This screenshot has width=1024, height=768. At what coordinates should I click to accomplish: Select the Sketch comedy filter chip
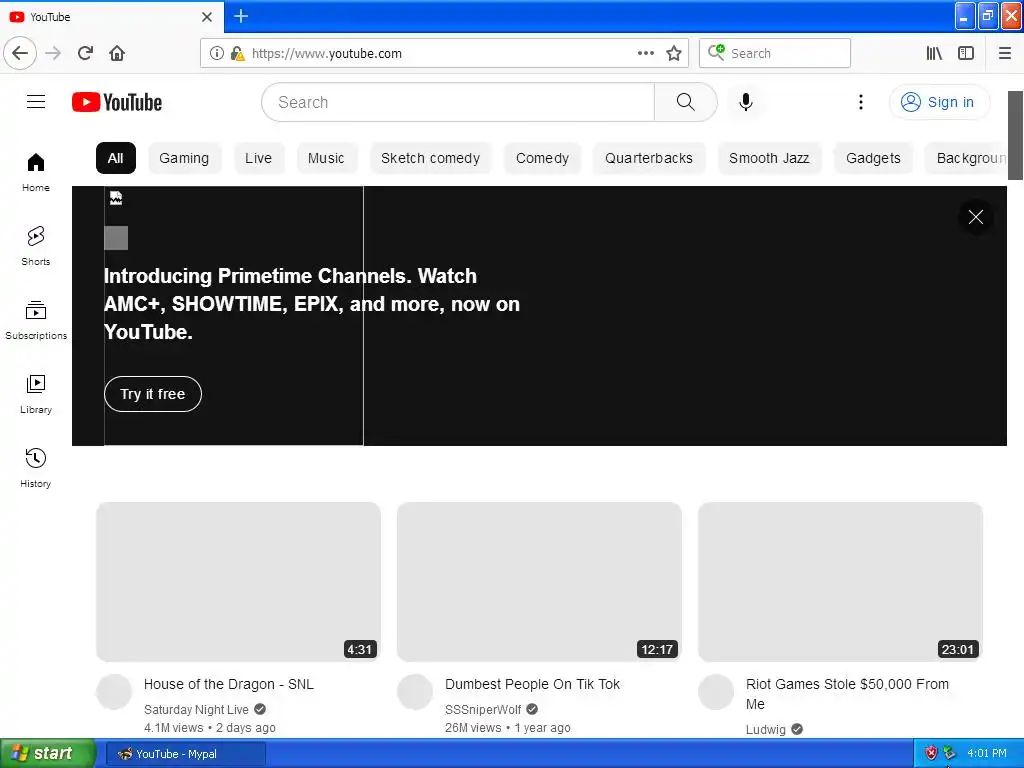tap(430, 158)
